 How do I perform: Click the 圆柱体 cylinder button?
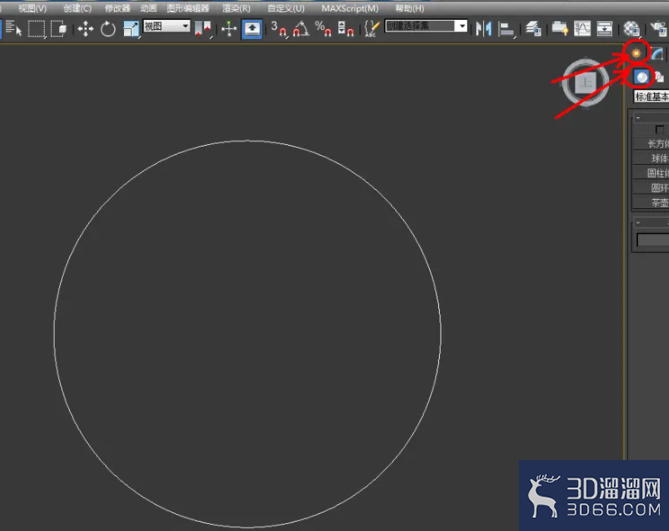(x=652, y=173)
